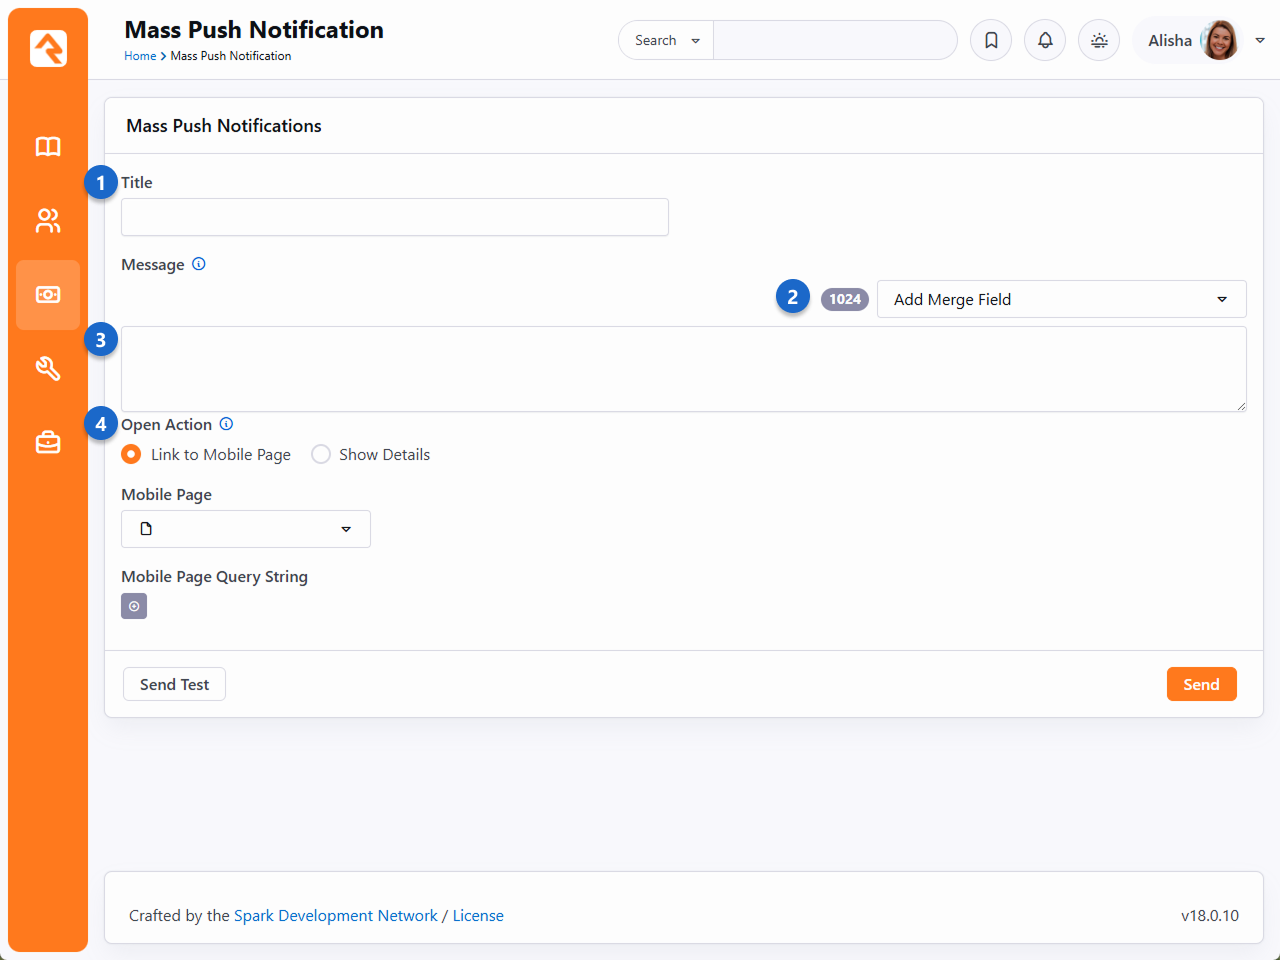Add a Mobile Page Query String entry

(134, 606)
